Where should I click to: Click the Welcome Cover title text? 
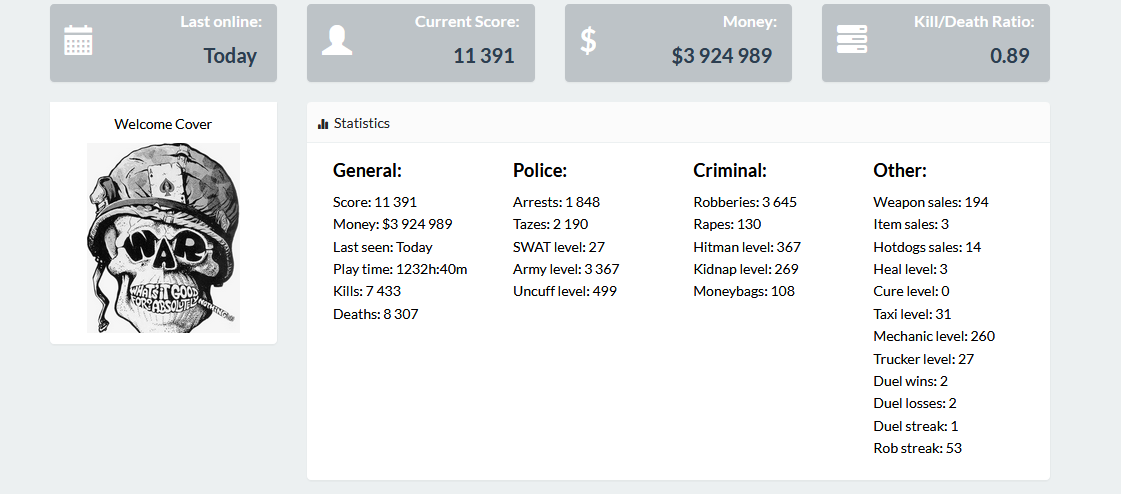coord(163,124)
